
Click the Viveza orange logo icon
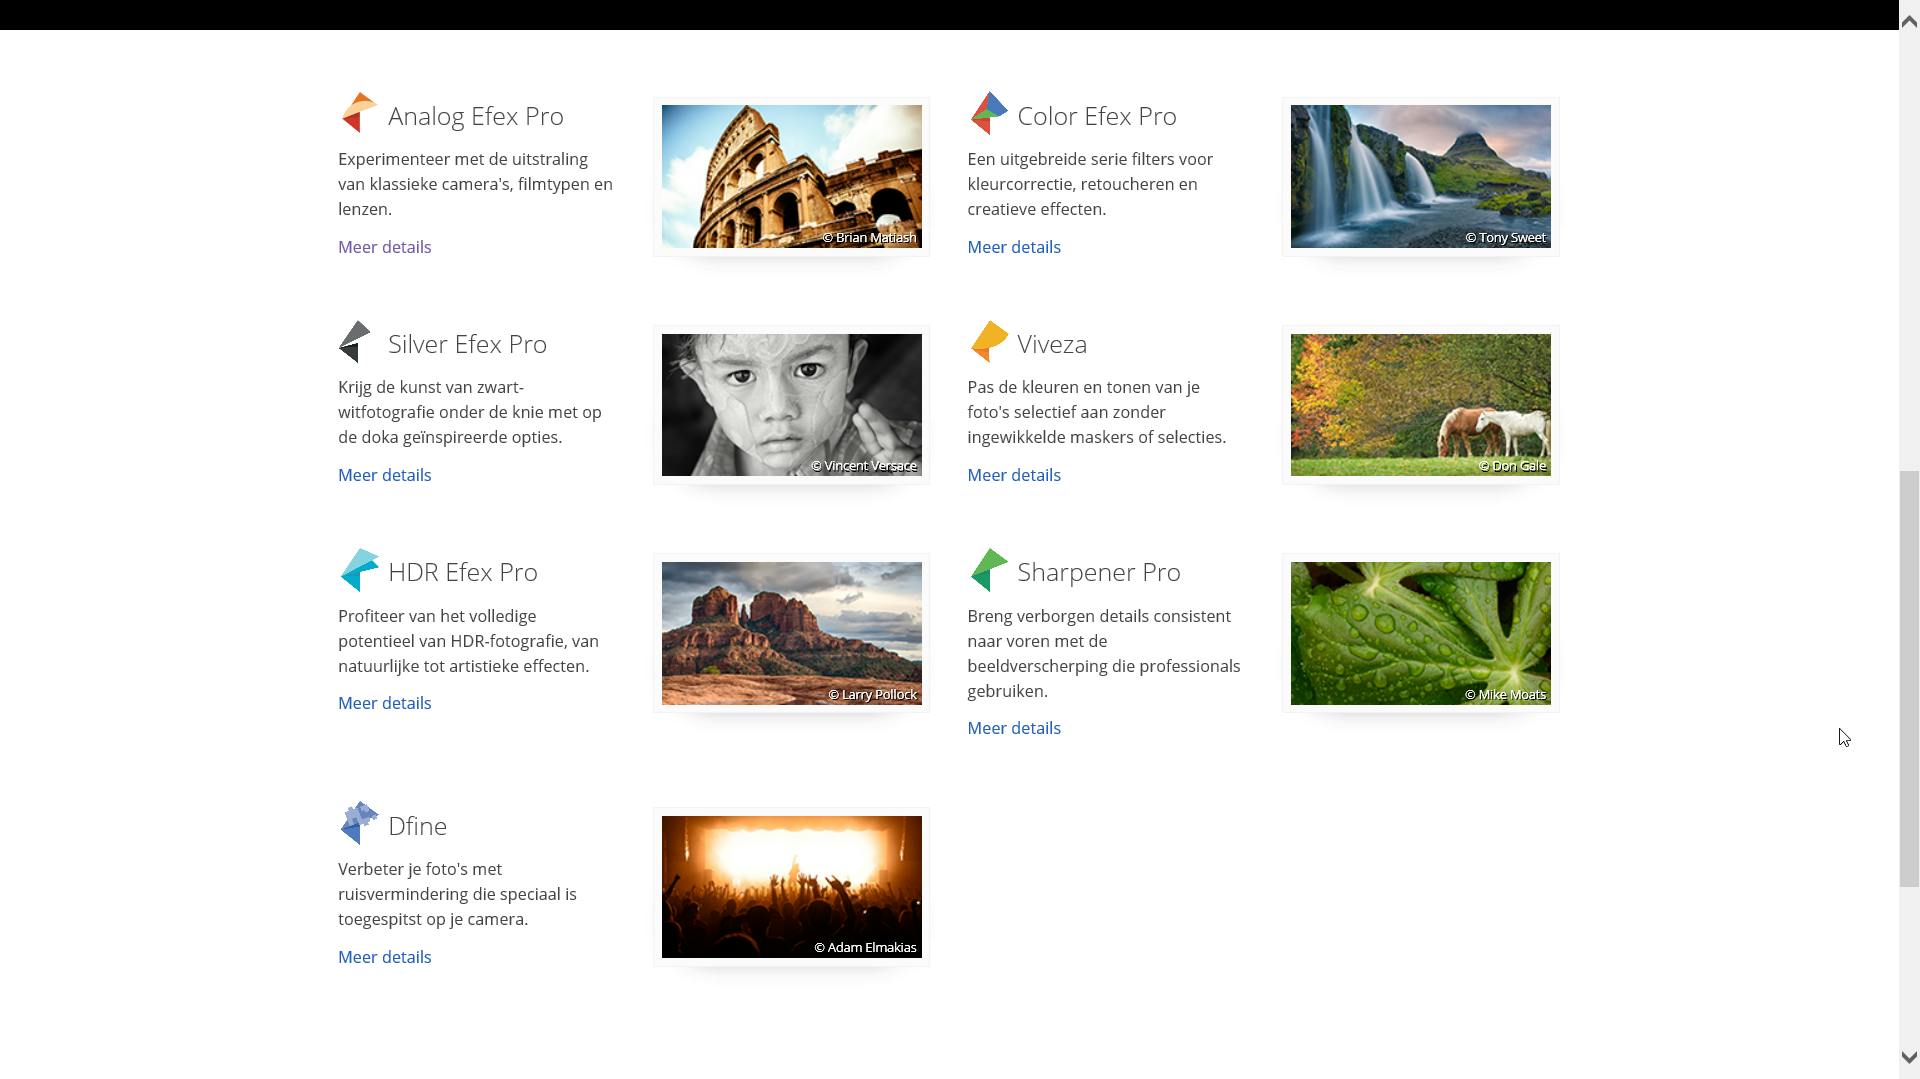988,341
